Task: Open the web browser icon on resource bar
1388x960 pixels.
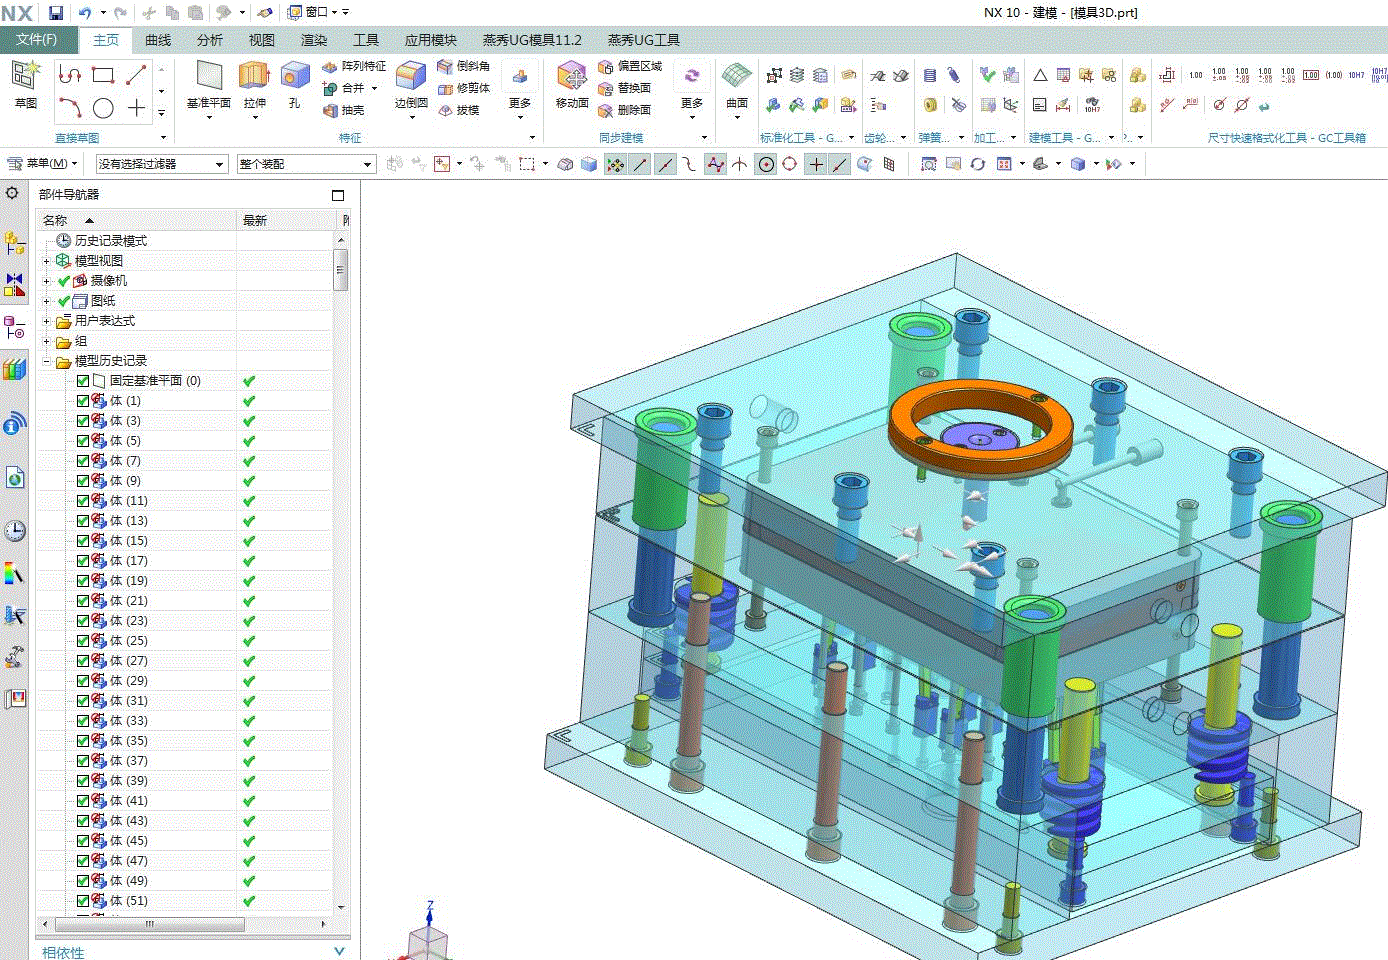Action: (x=14, y=478)
